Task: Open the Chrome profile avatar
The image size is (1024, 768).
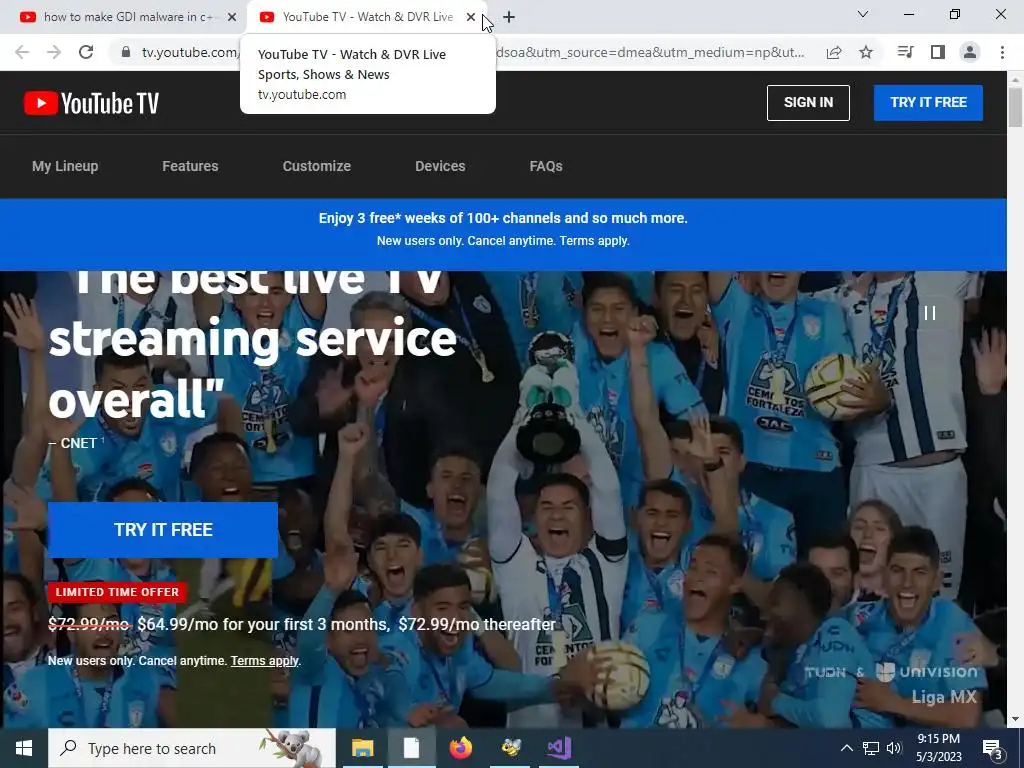Action: tap(970, 52)
